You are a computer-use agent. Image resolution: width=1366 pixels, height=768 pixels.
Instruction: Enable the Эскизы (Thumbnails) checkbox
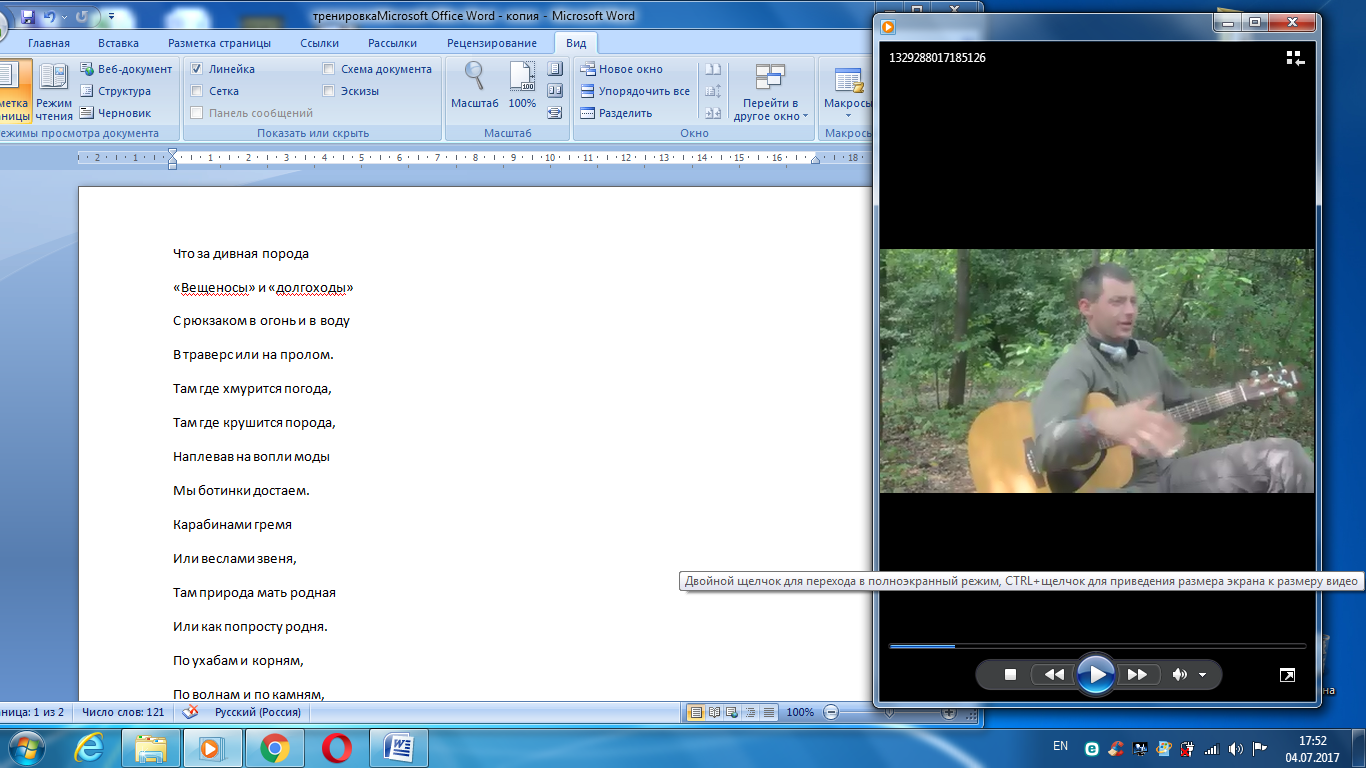click(329, 91)
